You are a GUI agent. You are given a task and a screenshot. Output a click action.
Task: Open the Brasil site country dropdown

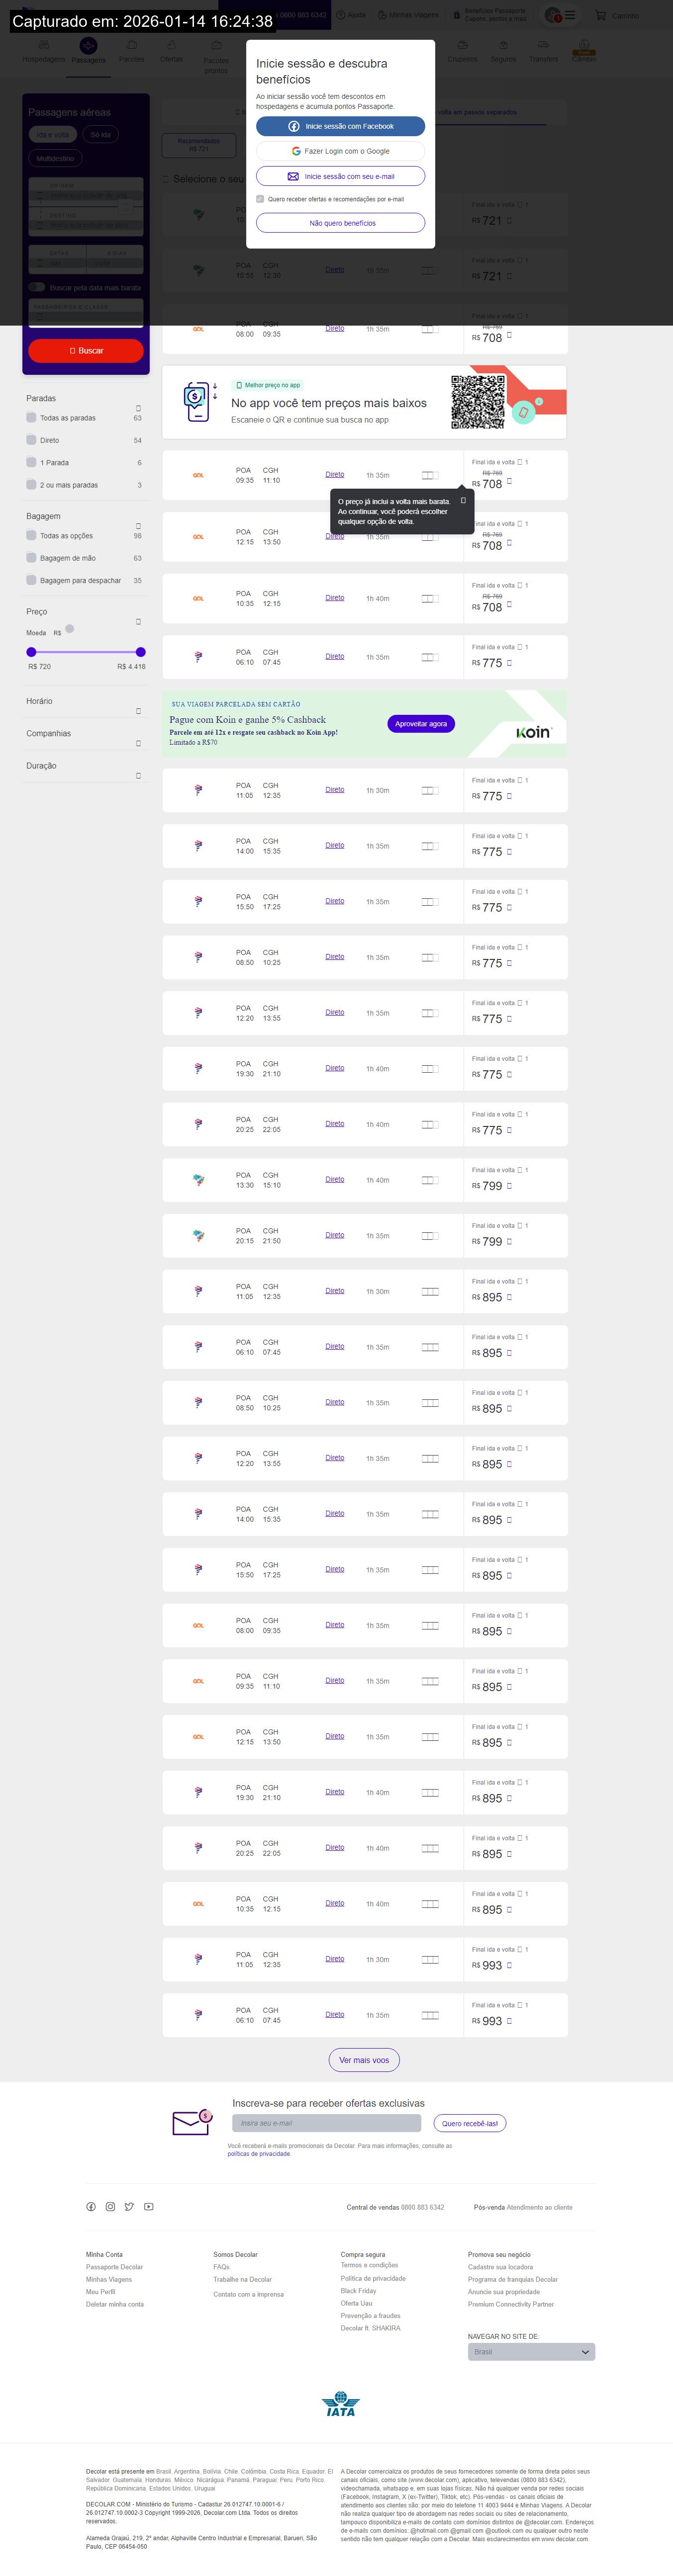(531, 2351)
